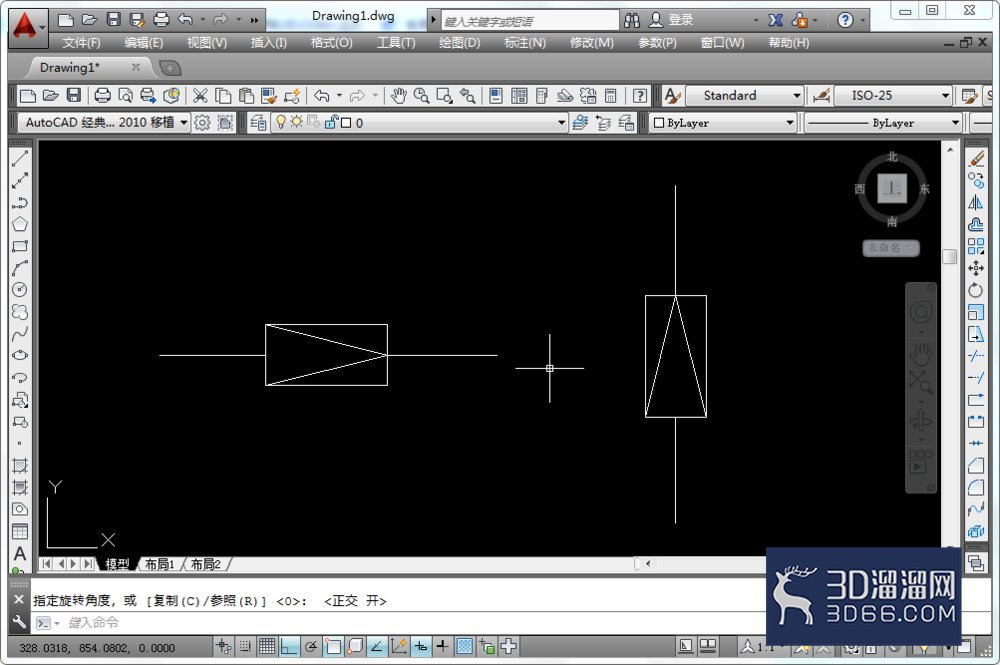Viewport: 1000px width, 665px height.
Task: Switch to the 布局2 layout tab
Action: point(205,564)
